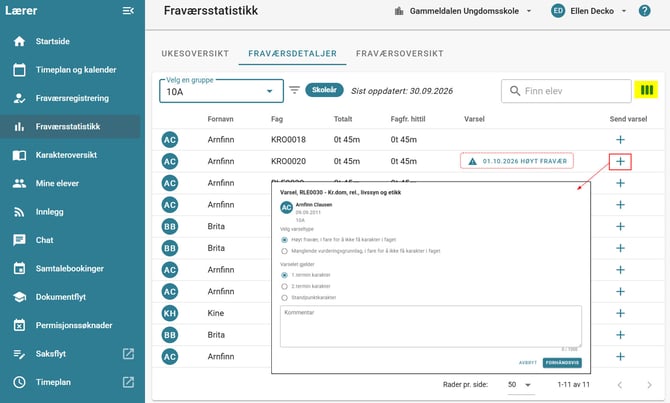Screen dimensions: 670x403
Task: Open Permisjonssøknader calendar-x icon
Action: (19, 325)
